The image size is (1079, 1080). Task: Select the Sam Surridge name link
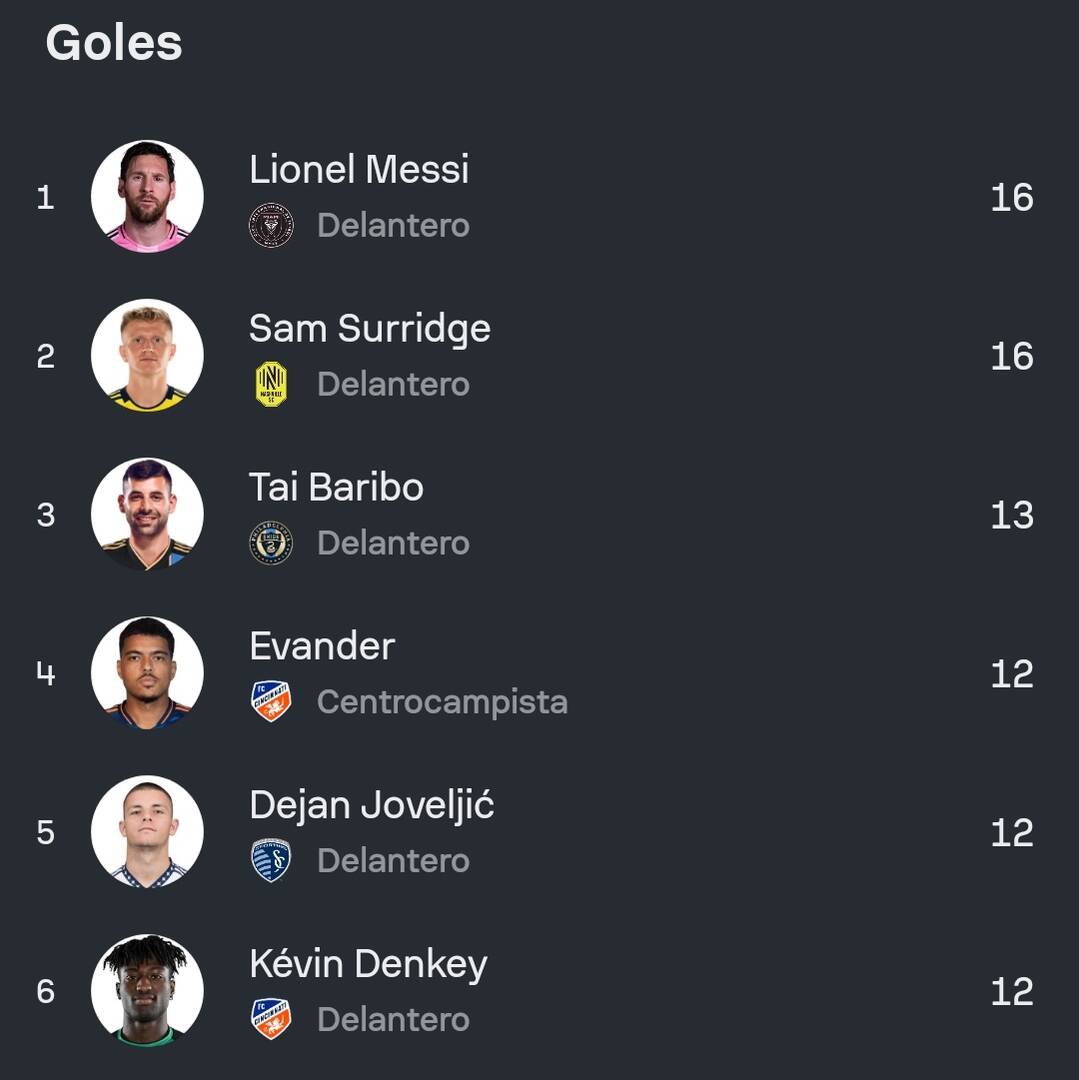point(370,329)
